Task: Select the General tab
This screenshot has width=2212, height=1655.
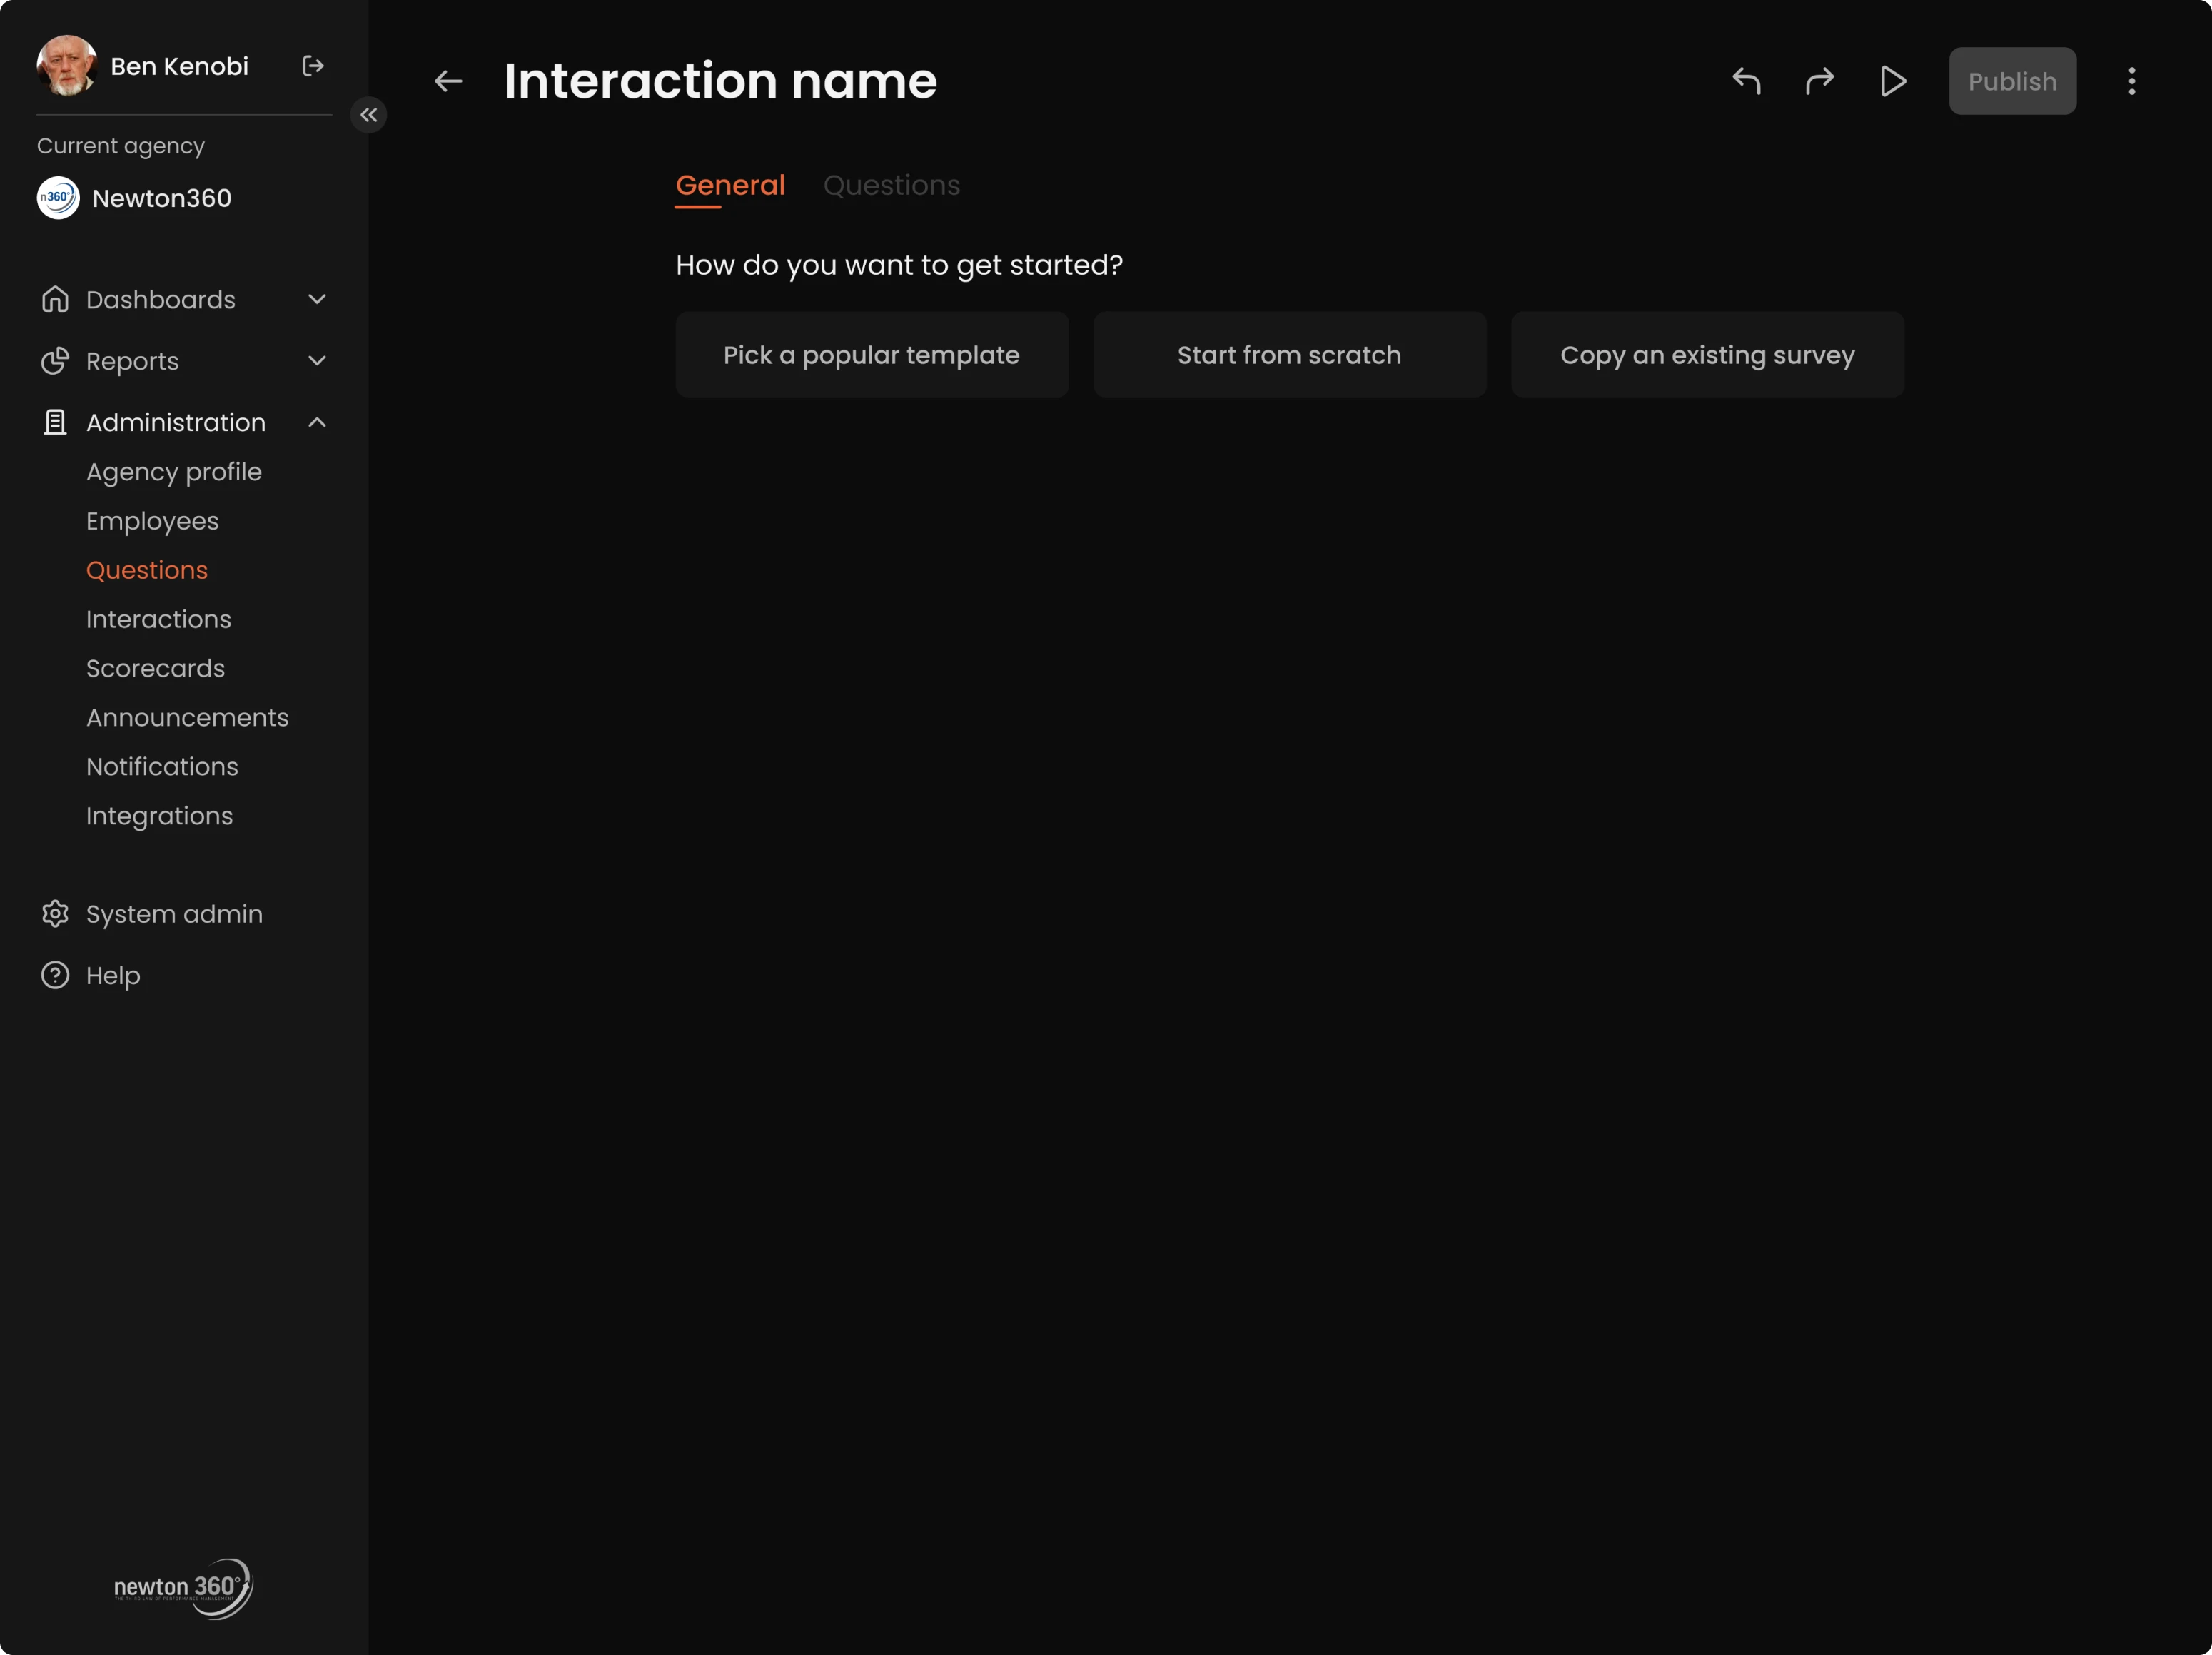Action: pyautogui.click(x=730, y=185)
